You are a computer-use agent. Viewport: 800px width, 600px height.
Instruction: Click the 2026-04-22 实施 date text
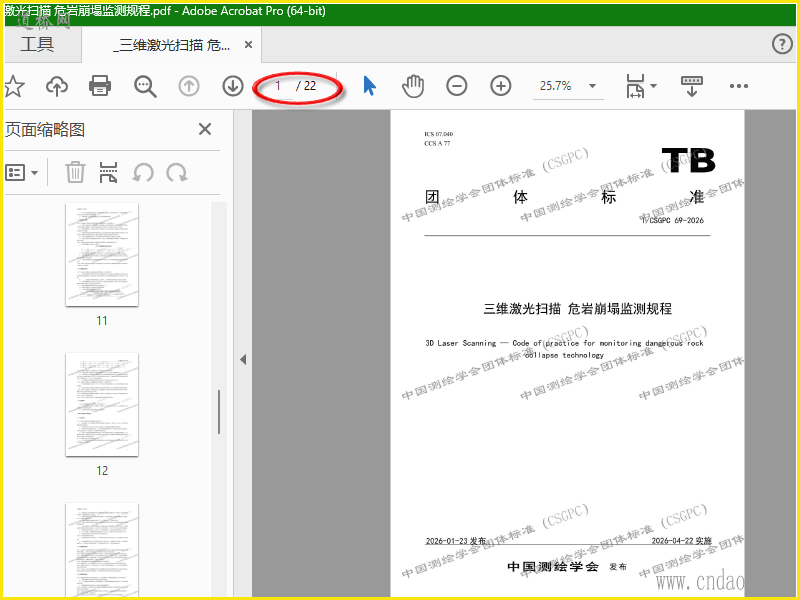coord(681,541)
